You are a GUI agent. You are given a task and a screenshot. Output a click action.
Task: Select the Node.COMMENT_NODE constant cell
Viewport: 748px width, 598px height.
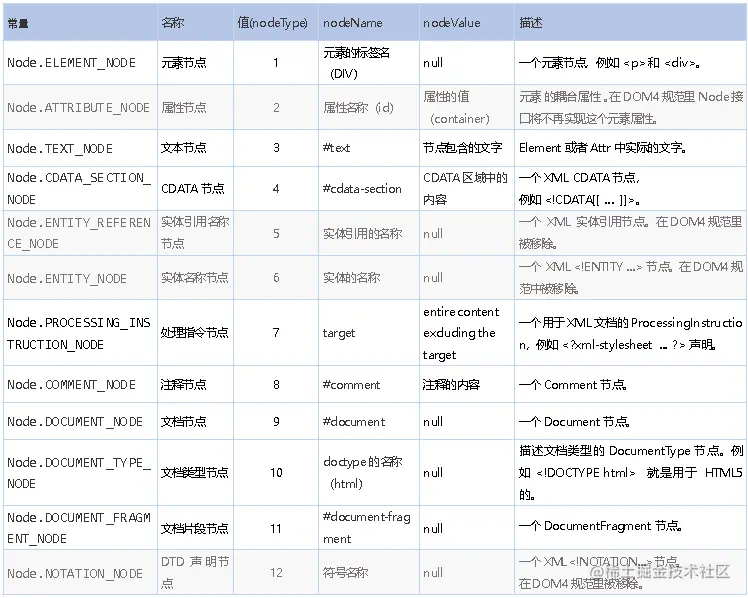pyautogui.click(x=80, y=384)
